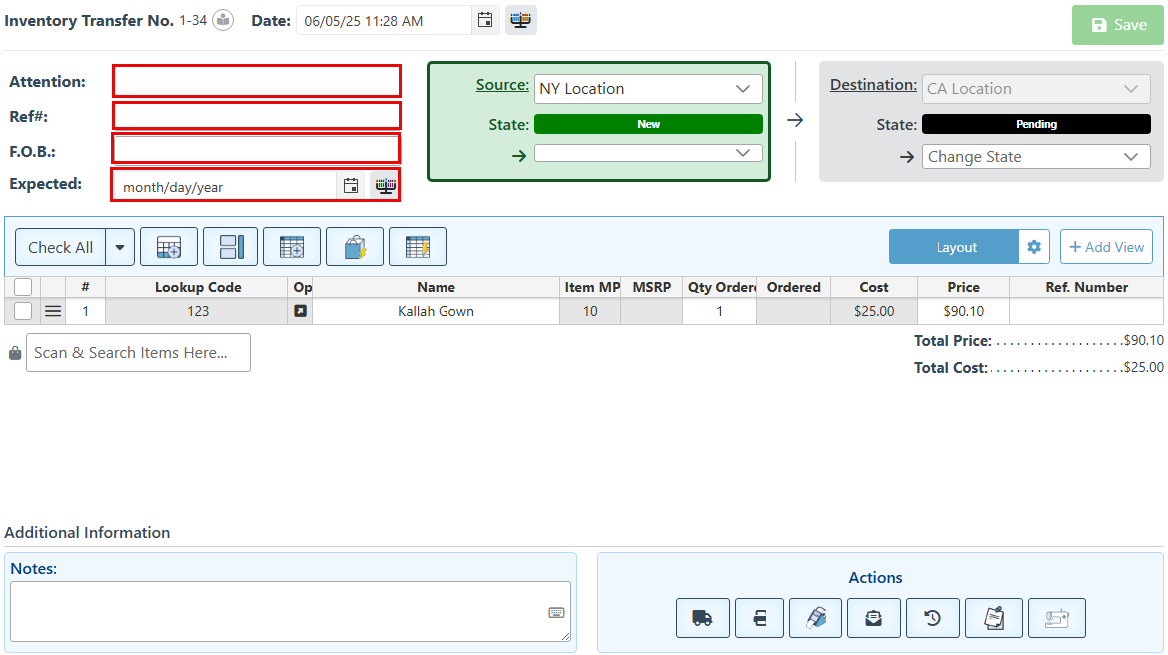Open the Change State dropdown

1035,157
